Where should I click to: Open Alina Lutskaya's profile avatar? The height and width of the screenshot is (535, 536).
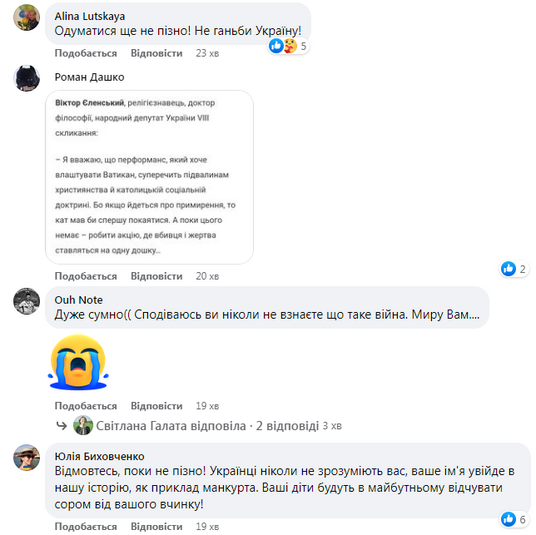tap(27, 17)
